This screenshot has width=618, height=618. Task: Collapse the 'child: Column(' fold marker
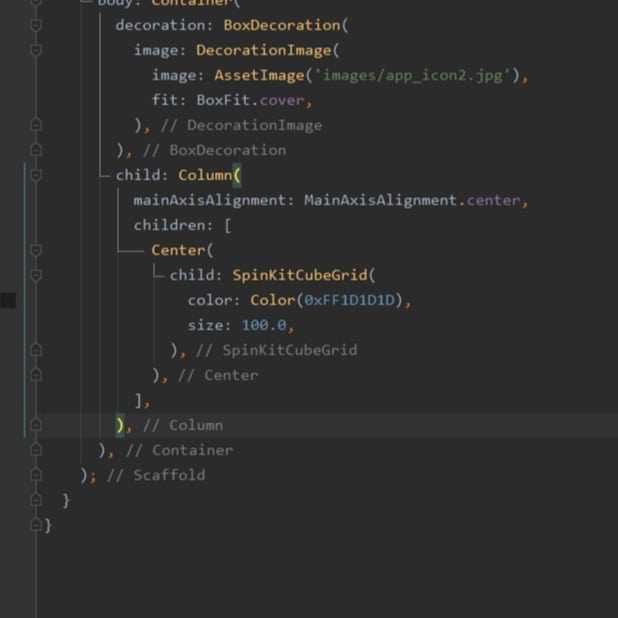(36, 175)
